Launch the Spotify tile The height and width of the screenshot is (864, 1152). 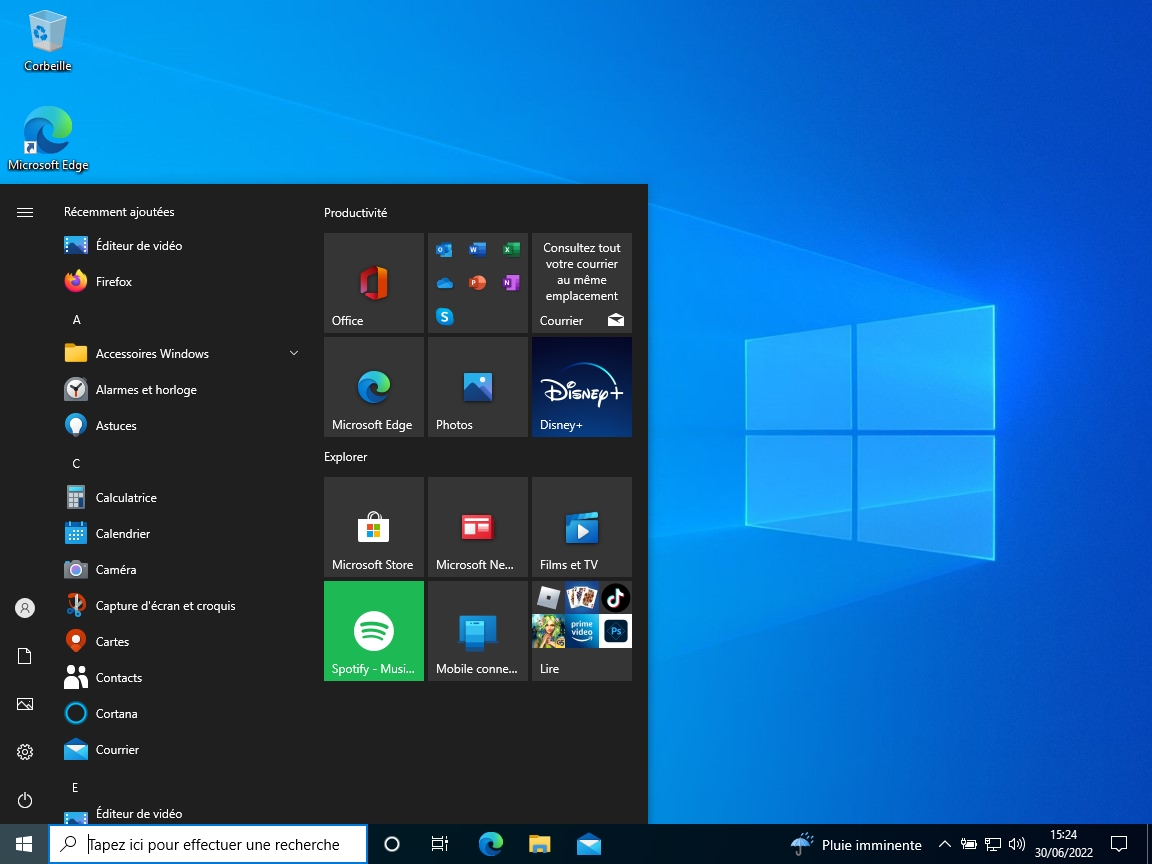point(374,631)
